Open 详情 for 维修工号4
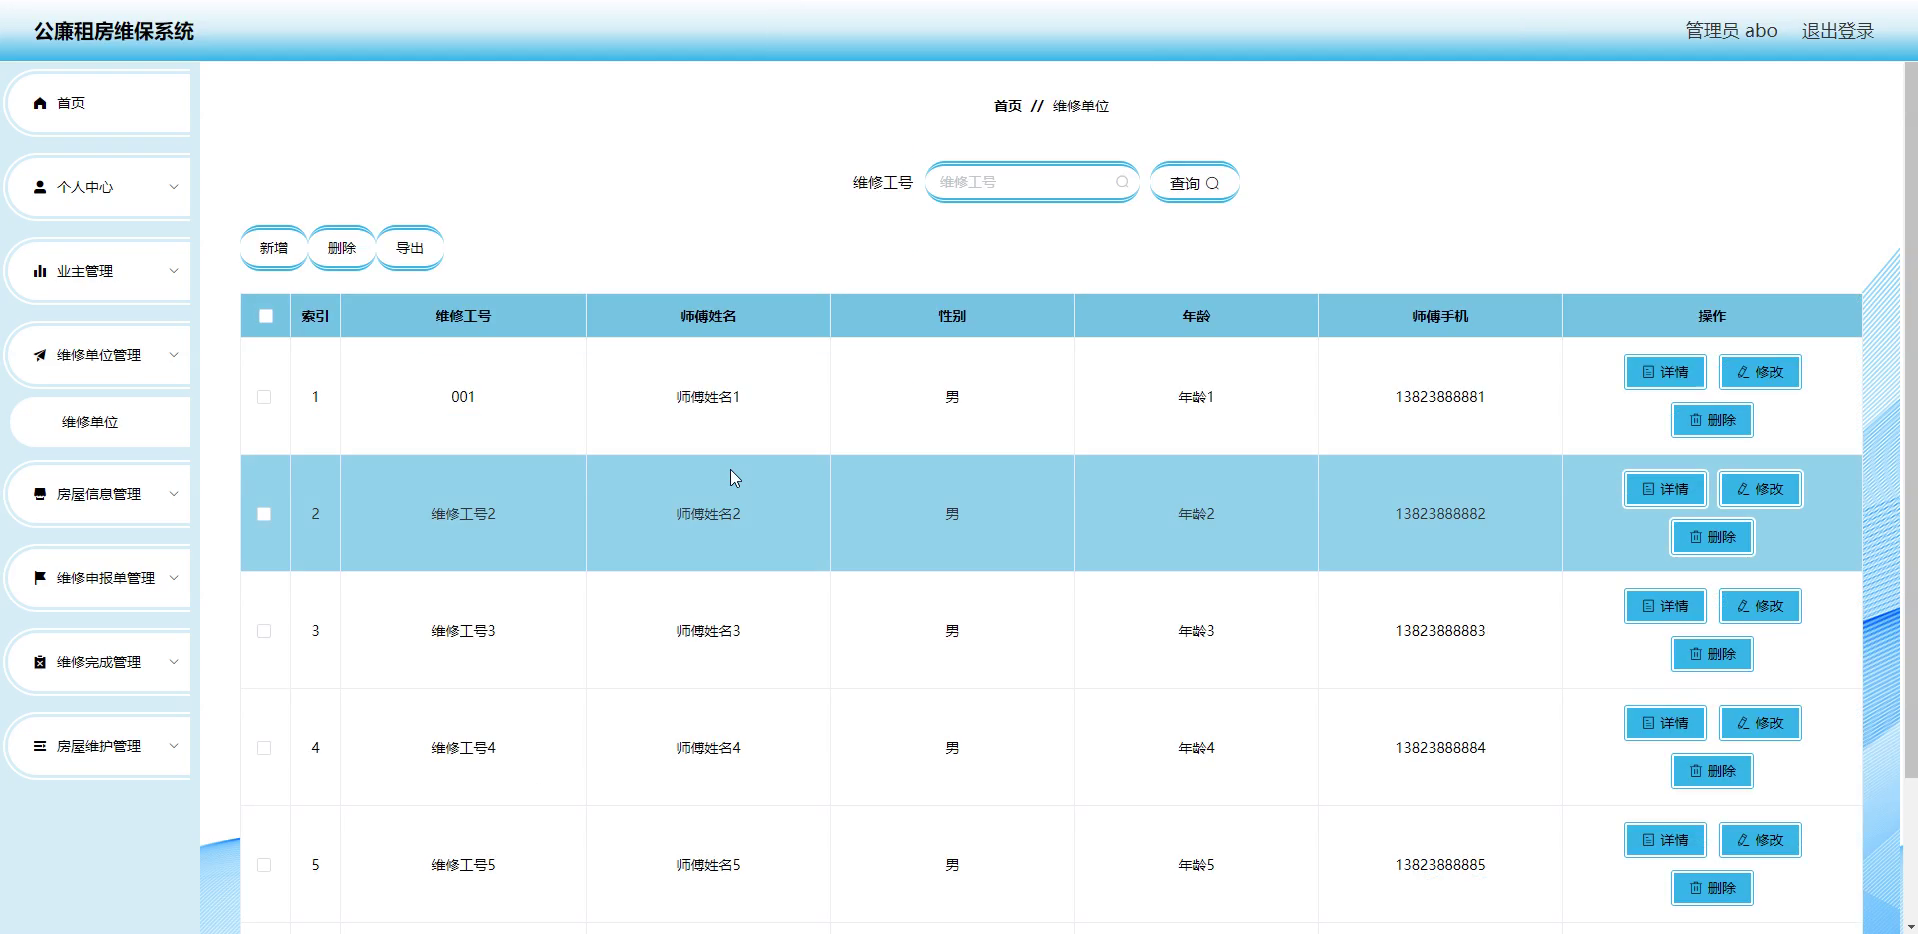 1665,723
